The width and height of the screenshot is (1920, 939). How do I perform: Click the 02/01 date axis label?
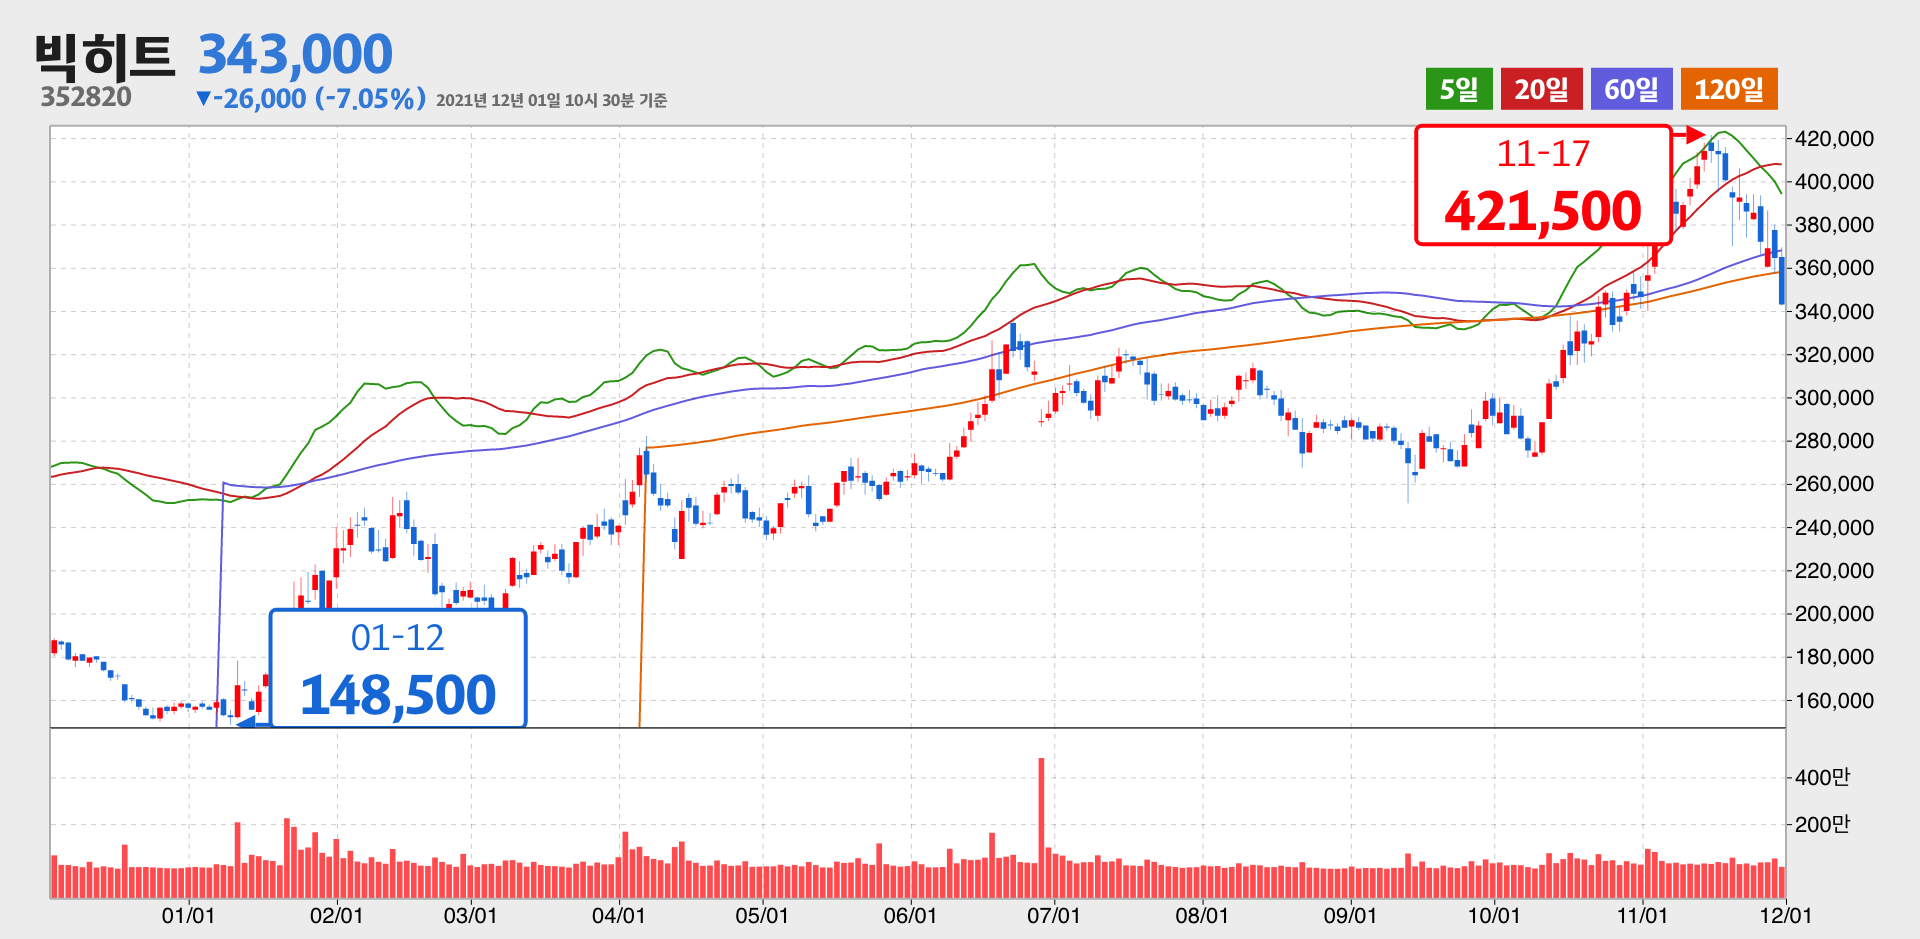click(x=336, y=915)
